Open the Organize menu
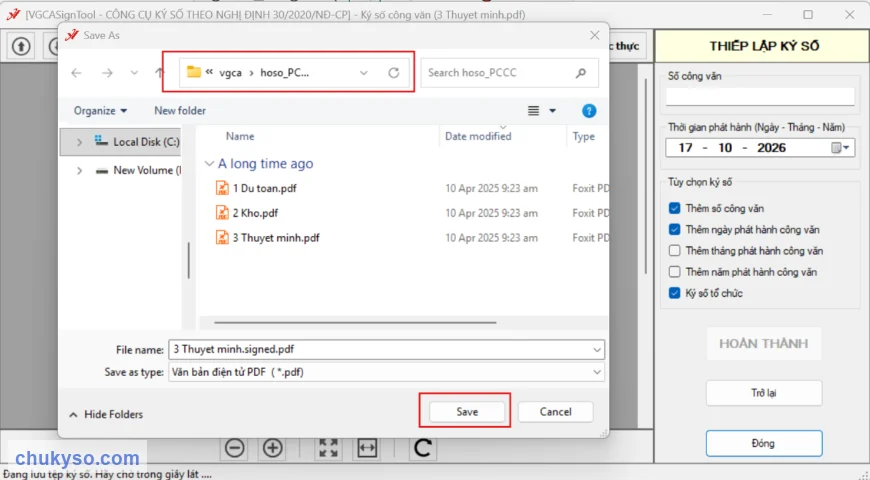This screenshot has width=870, height=480. (x=100, y=111)
